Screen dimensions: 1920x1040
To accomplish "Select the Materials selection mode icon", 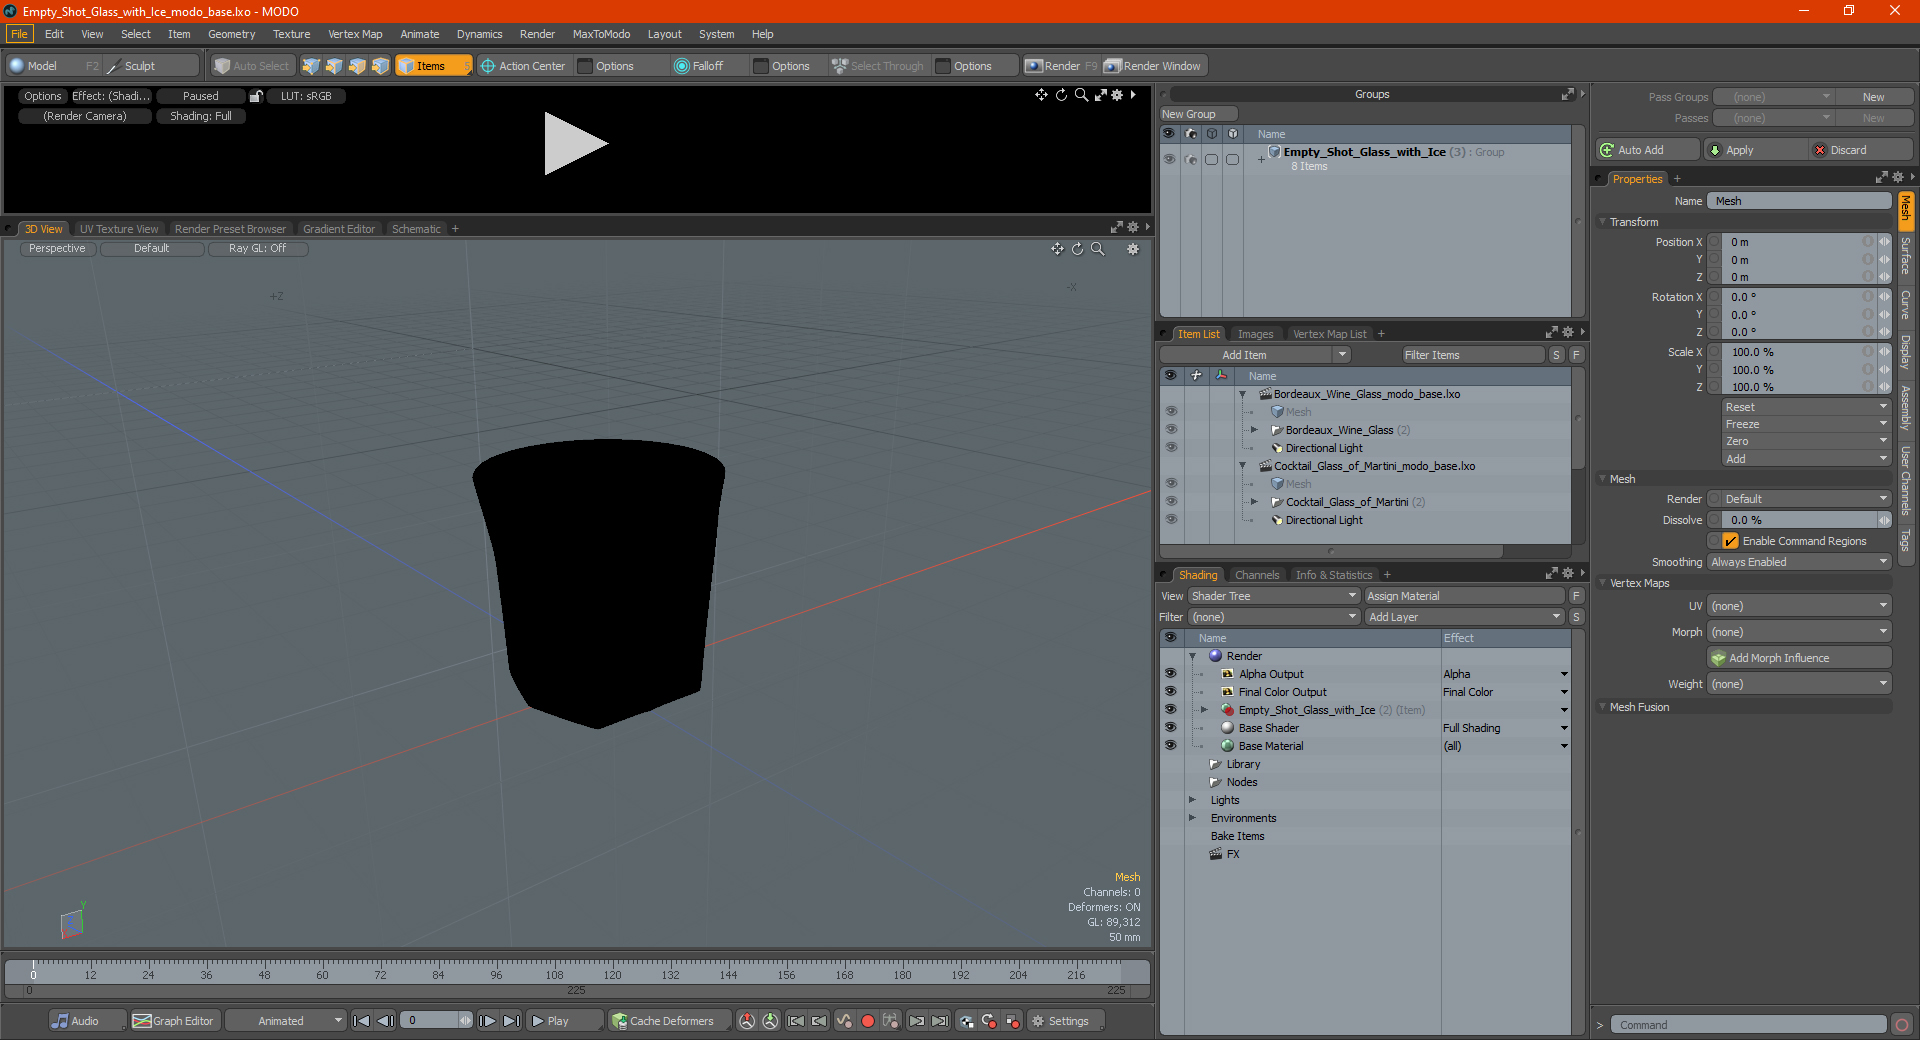I will pyautogui.click(x=380, y=66).
